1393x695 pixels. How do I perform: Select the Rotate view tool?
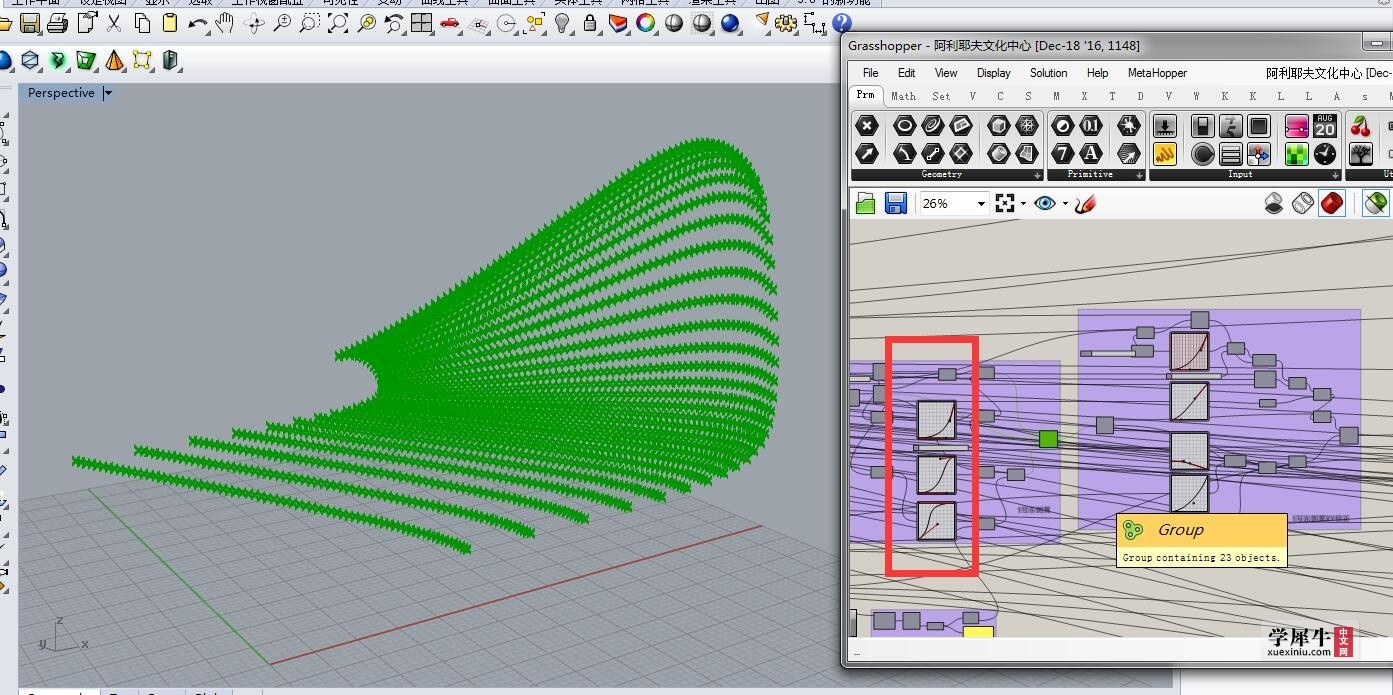click(x=254, y=22)
